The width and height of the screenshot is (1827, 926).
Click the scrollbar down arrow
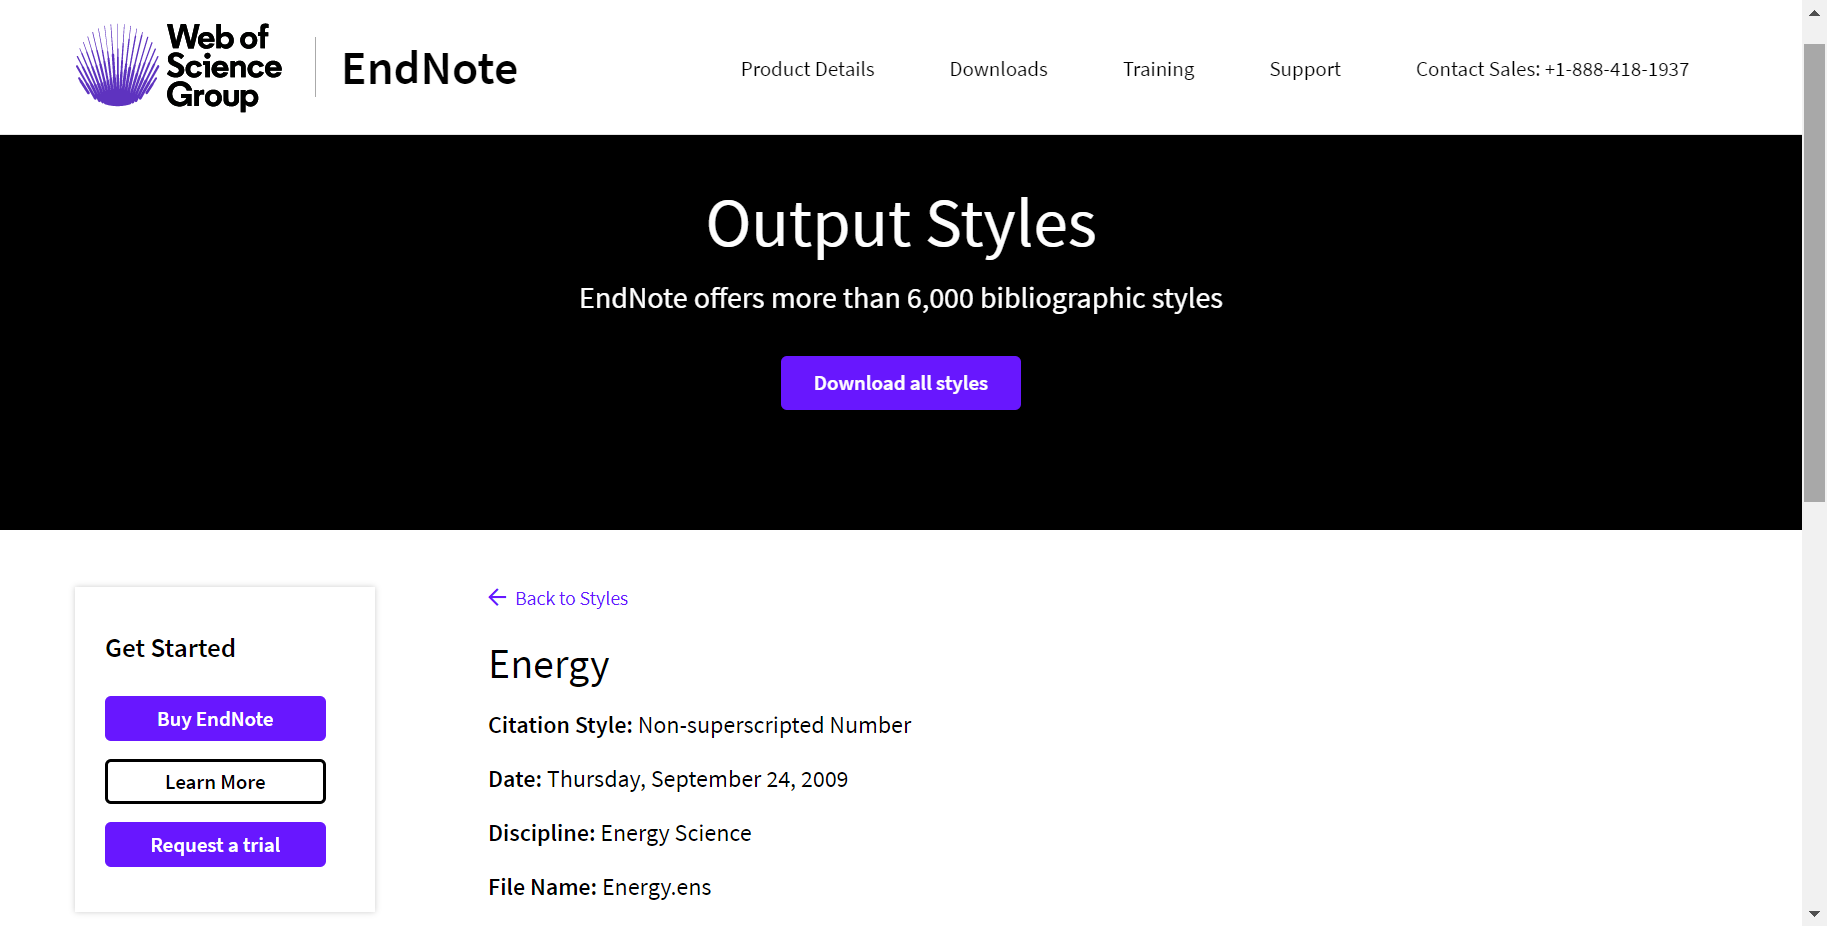[1813, 914]
